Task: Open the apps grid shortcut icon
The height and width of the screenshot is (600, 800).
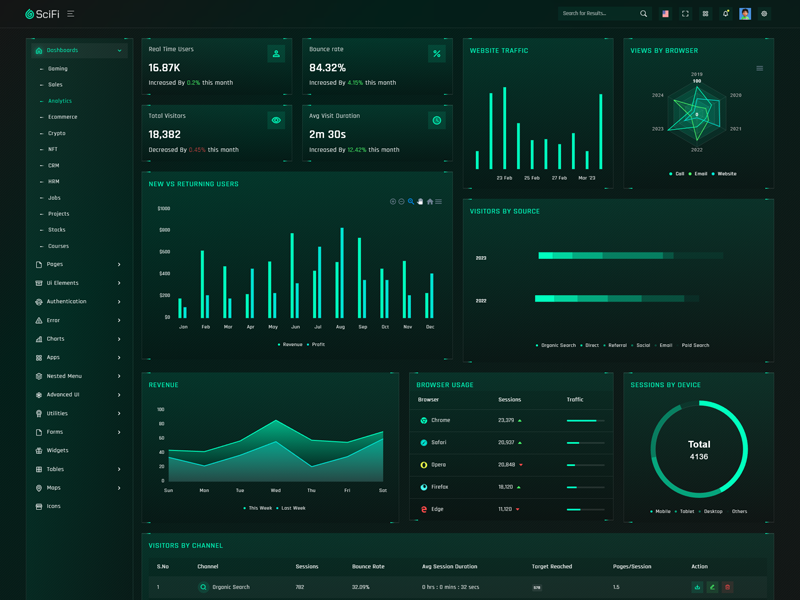Action: (705, 14)
